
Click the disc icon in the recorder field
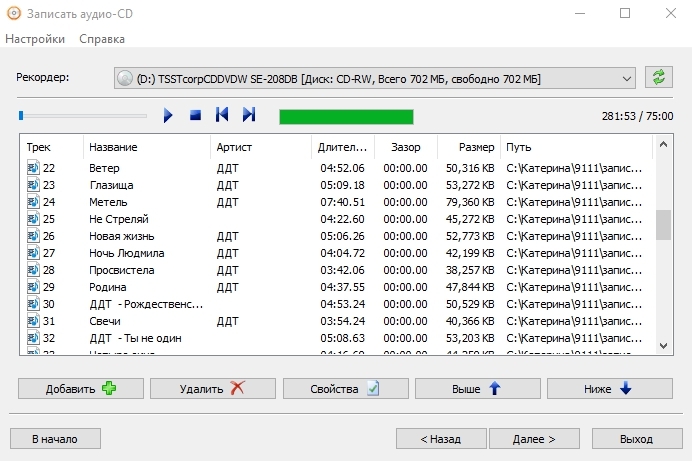click(x=125, y=79)
